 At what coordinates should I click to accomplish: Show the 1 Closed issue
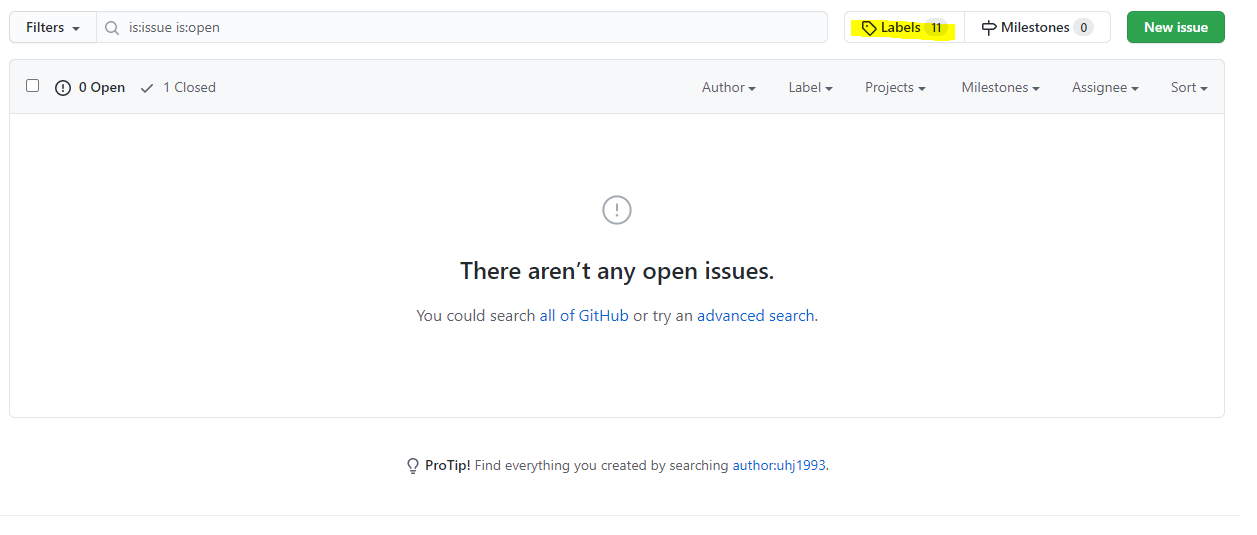point(178,88)
